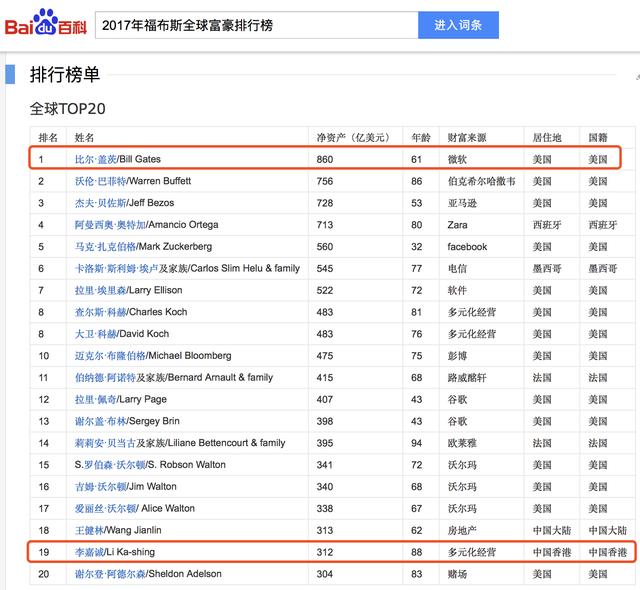The width and height of the screenshot is (640, 590).
Task: Click net worth value 860
Action: tap(324, 159)
